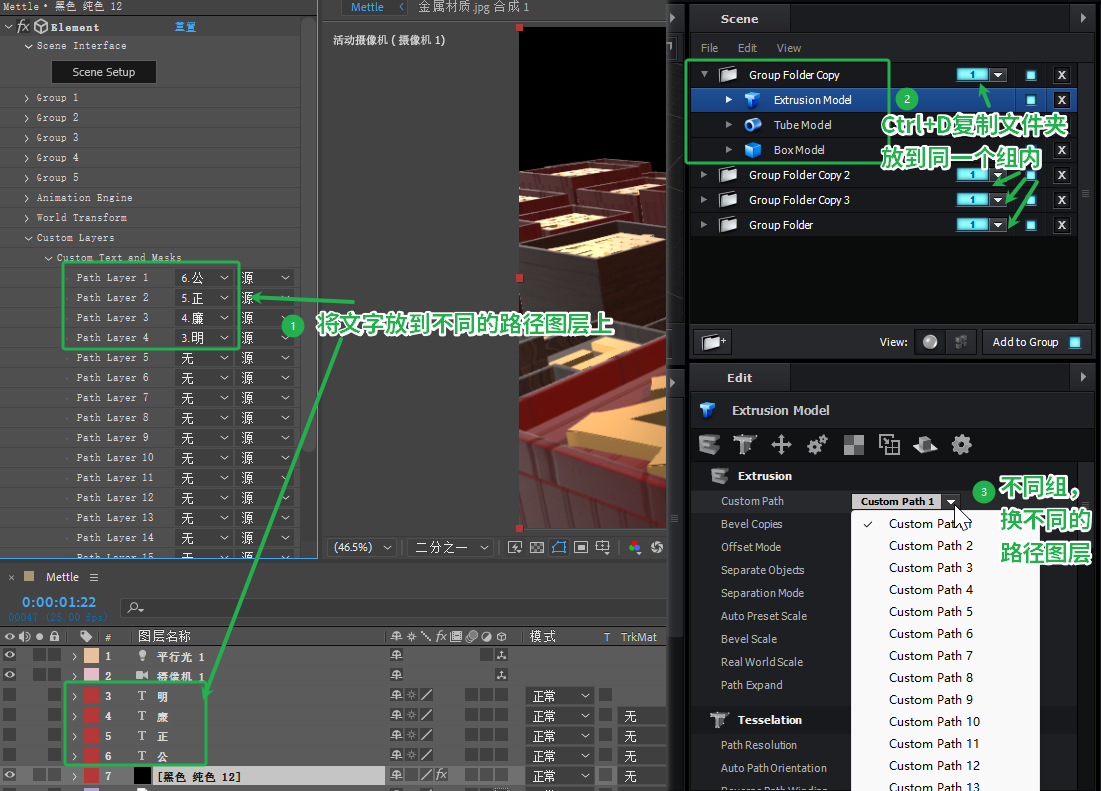Toggle visibility square of Group Folder

coord(1031,225)
